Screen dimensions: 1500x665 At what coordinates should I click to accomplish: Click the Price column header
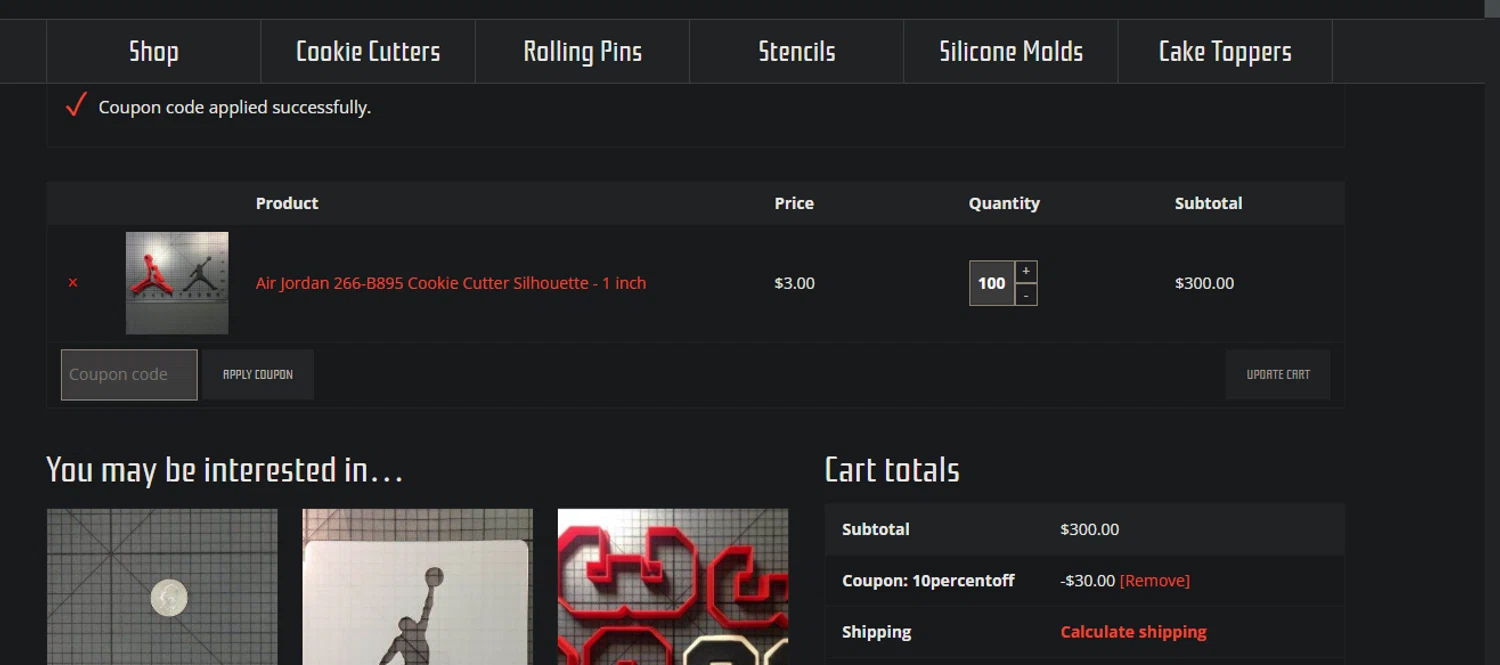794,203
